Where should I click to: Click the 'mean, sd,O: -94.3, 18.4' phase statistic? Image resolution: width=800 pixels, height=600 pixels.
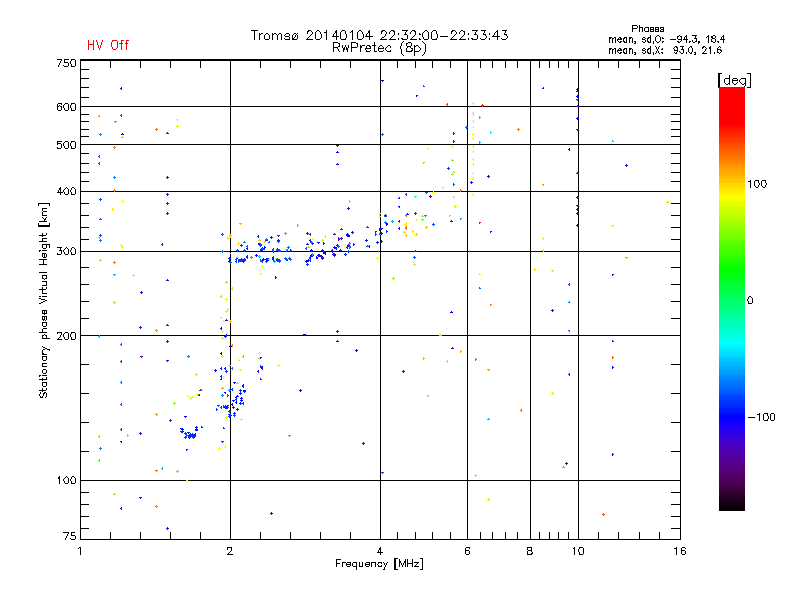[x=666, y=39]
